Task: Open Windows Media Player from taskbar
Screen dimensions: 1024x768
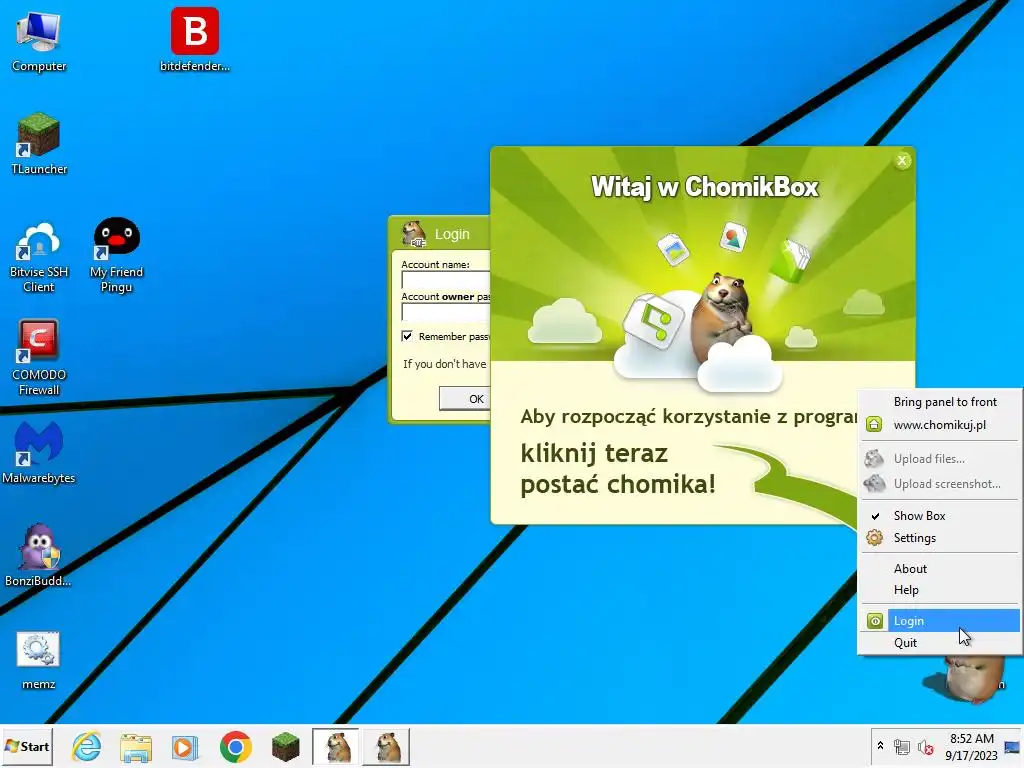Action: pos(185,747)
